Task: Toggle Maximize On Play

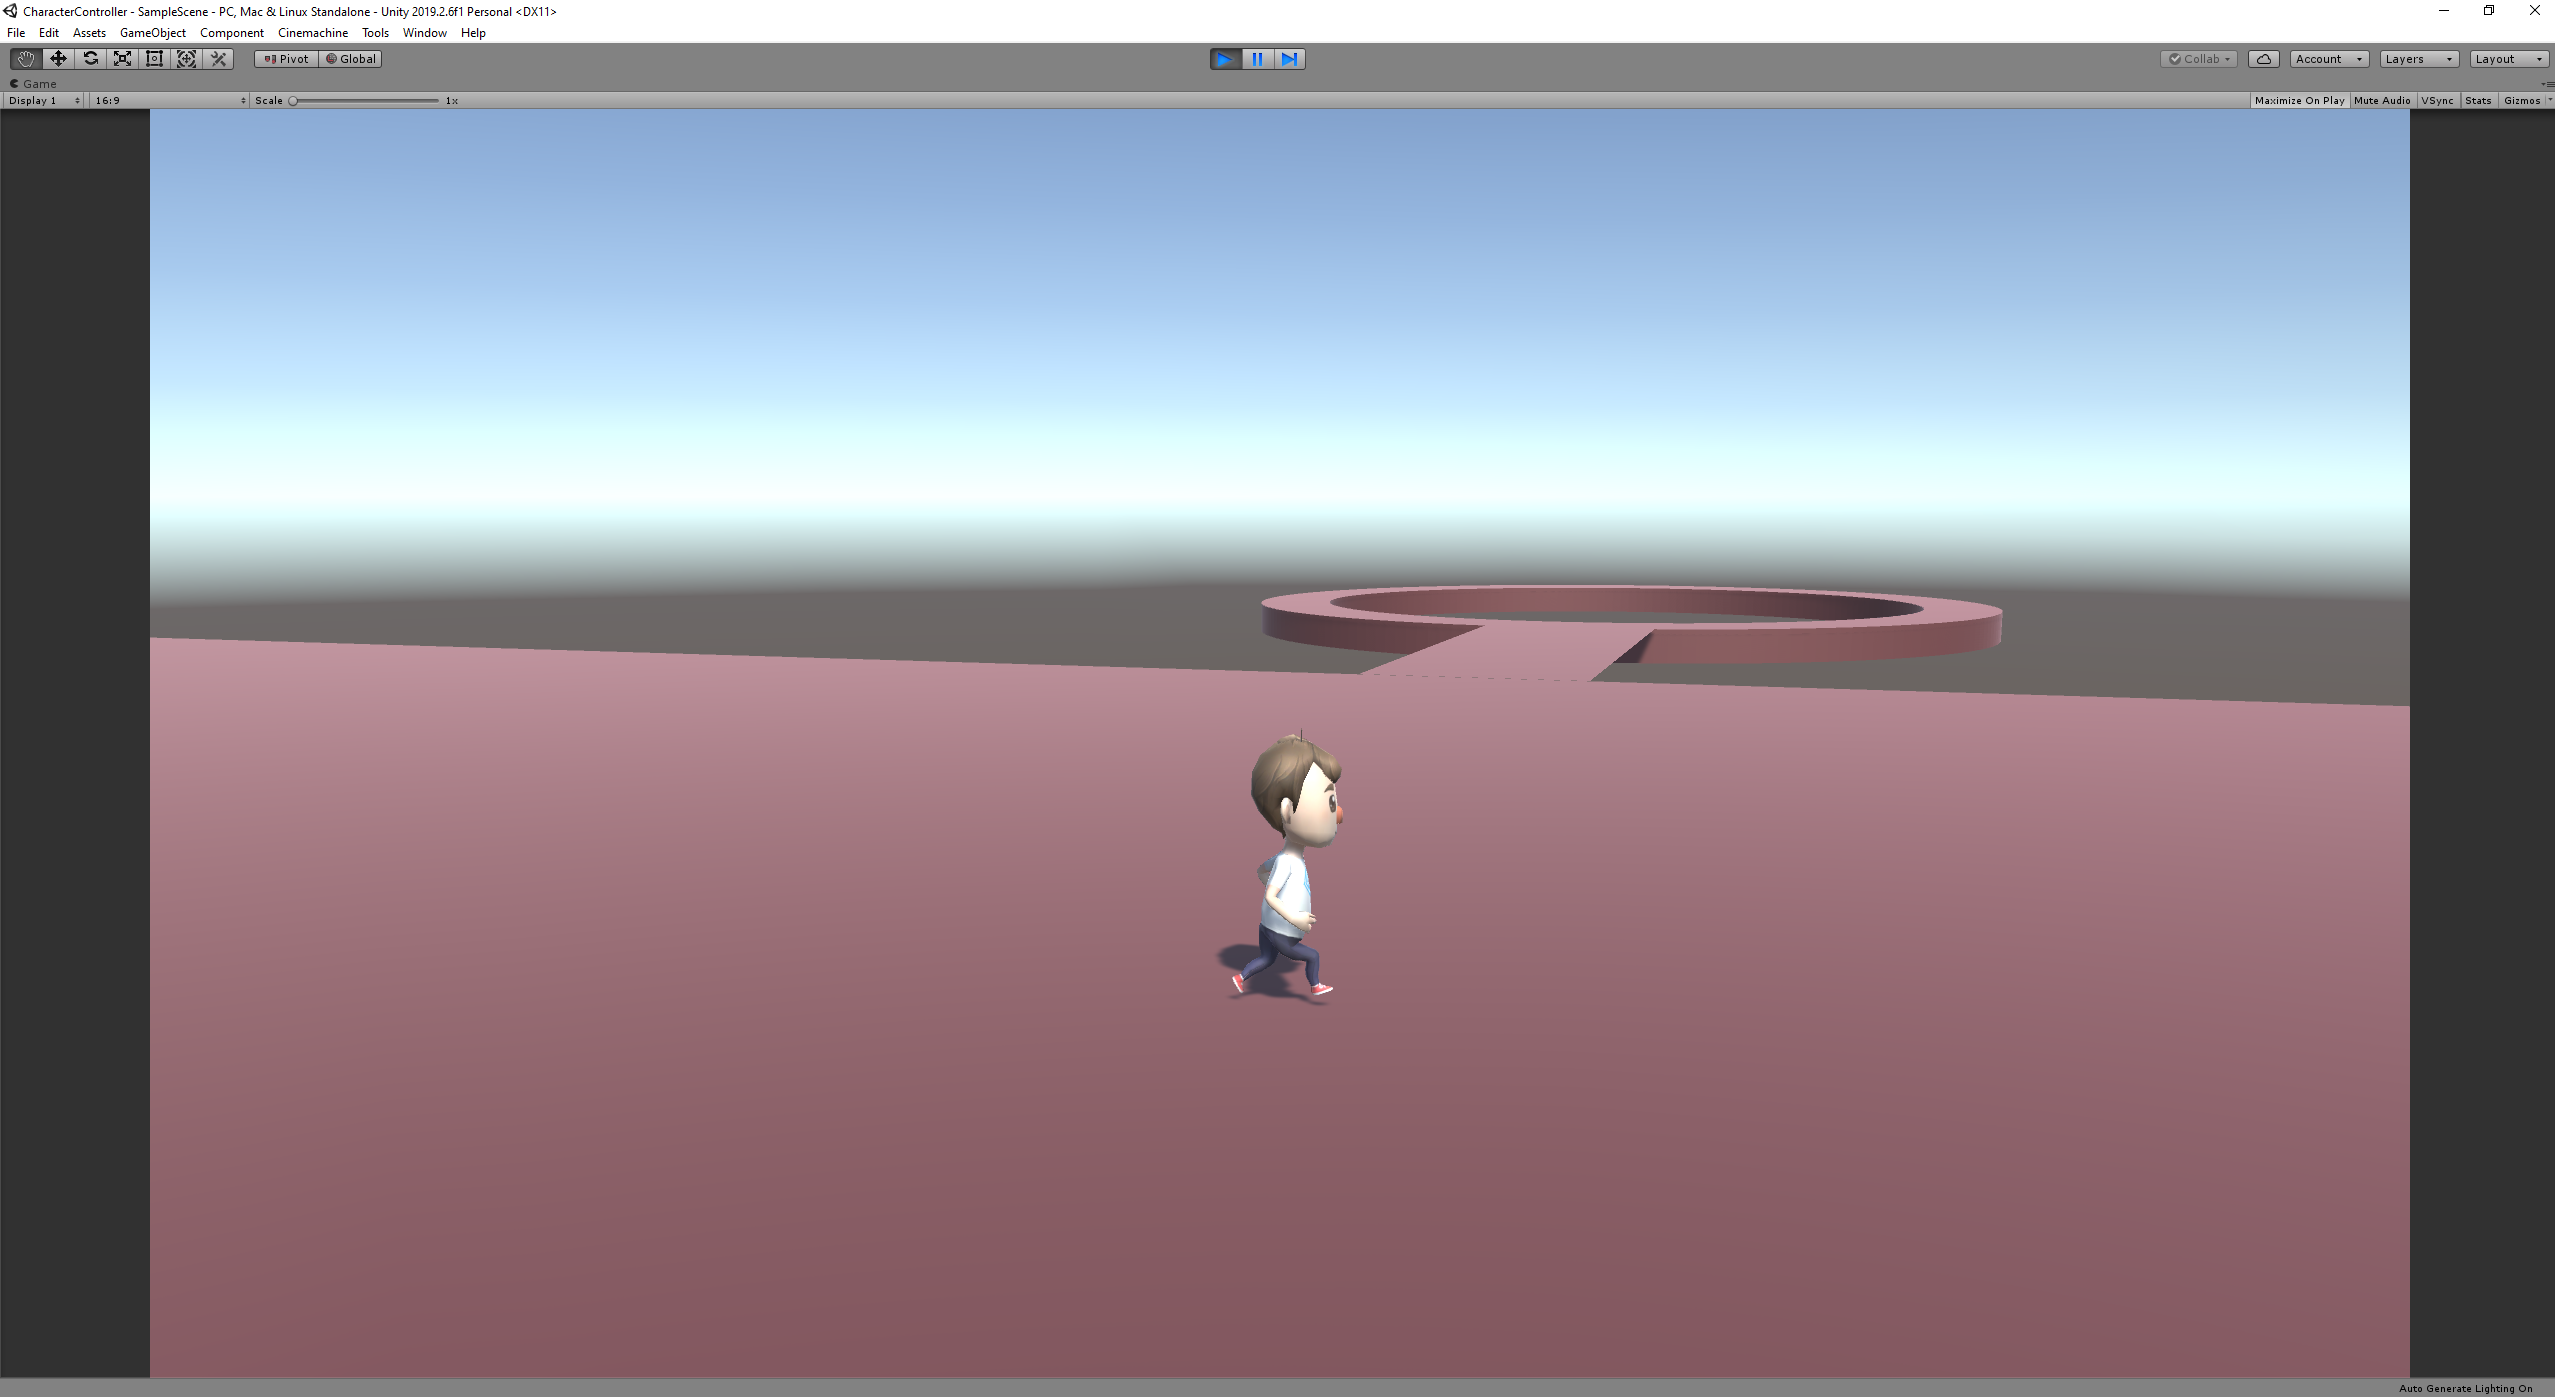Action: pos(2299,100)
